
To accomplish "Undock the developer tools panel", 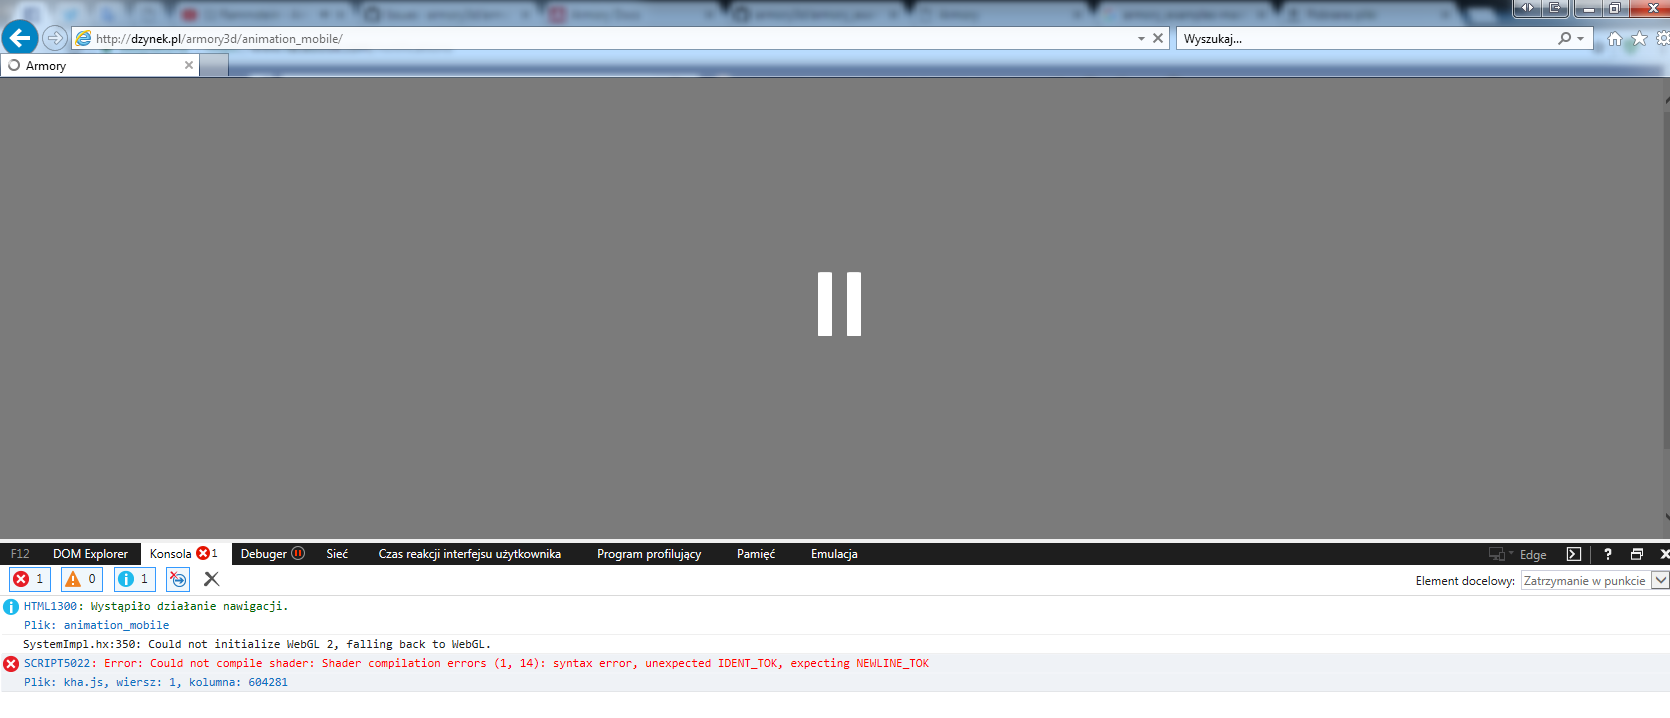I will pyautogui.click(x=1637, y=554).
